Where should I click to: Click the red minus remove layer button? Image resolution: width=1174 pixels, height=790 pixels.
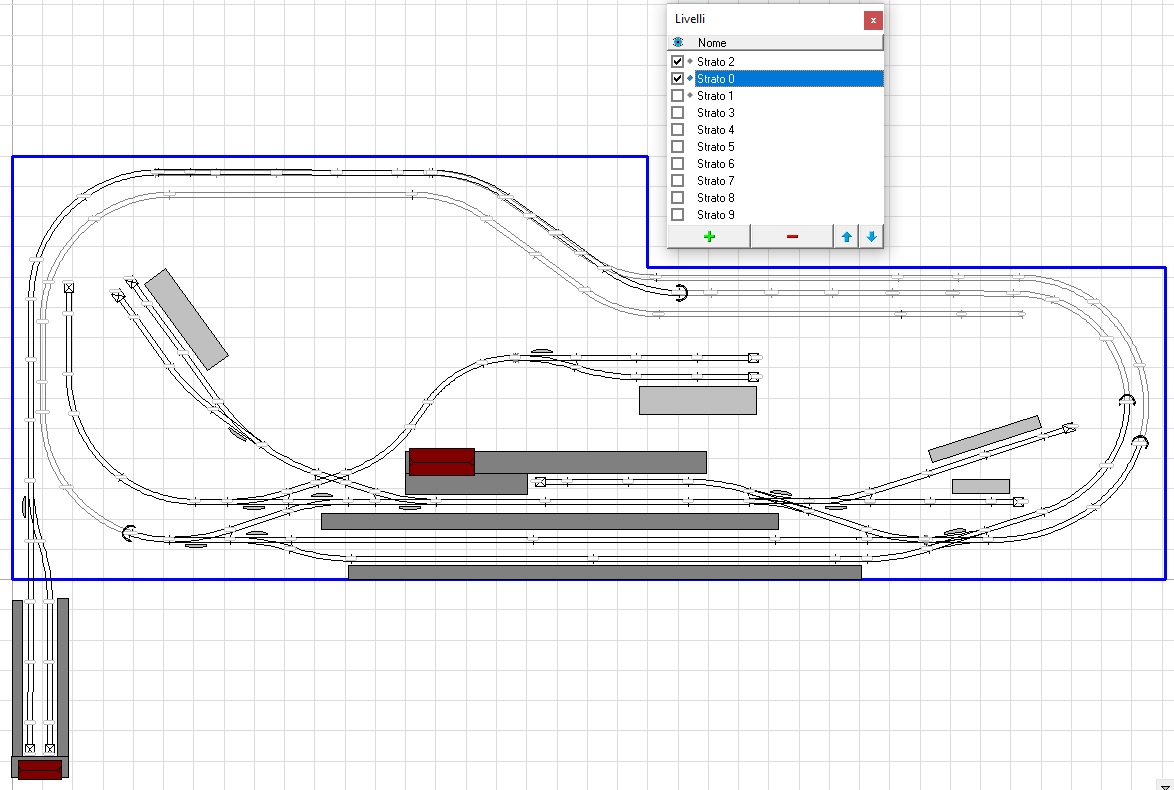pyautogui.click(x=791, y=236)
